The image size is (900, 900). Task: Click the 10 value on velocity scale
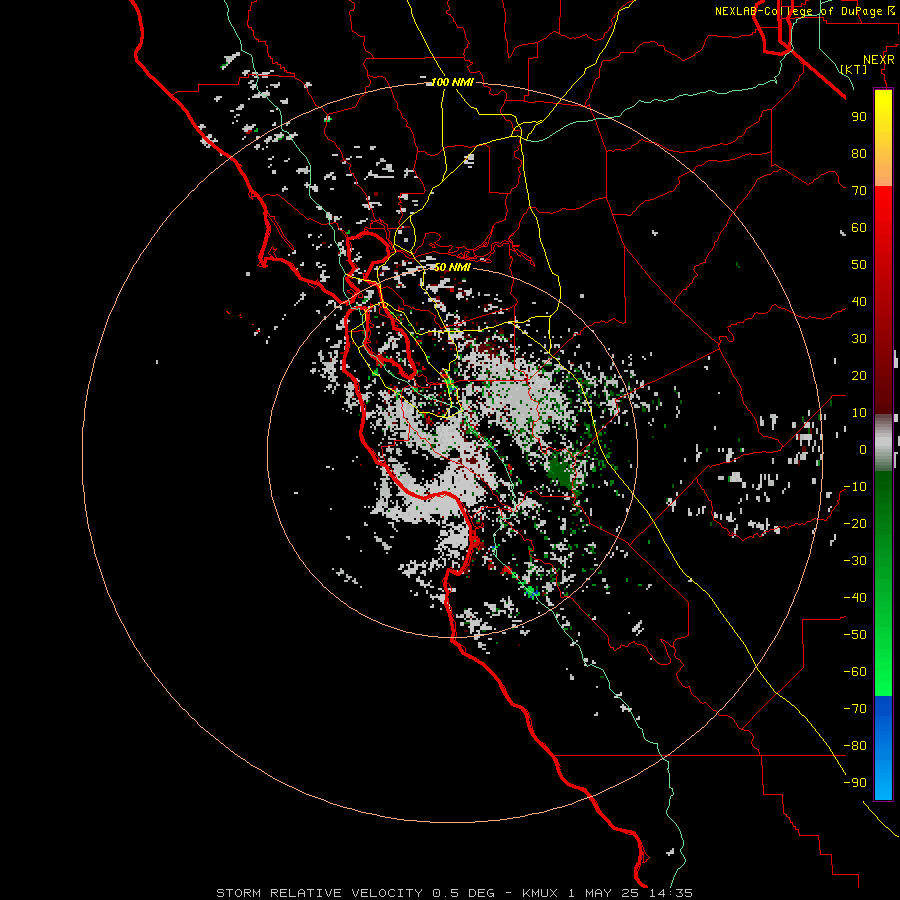pyautogui.click(x=859, y=413)
